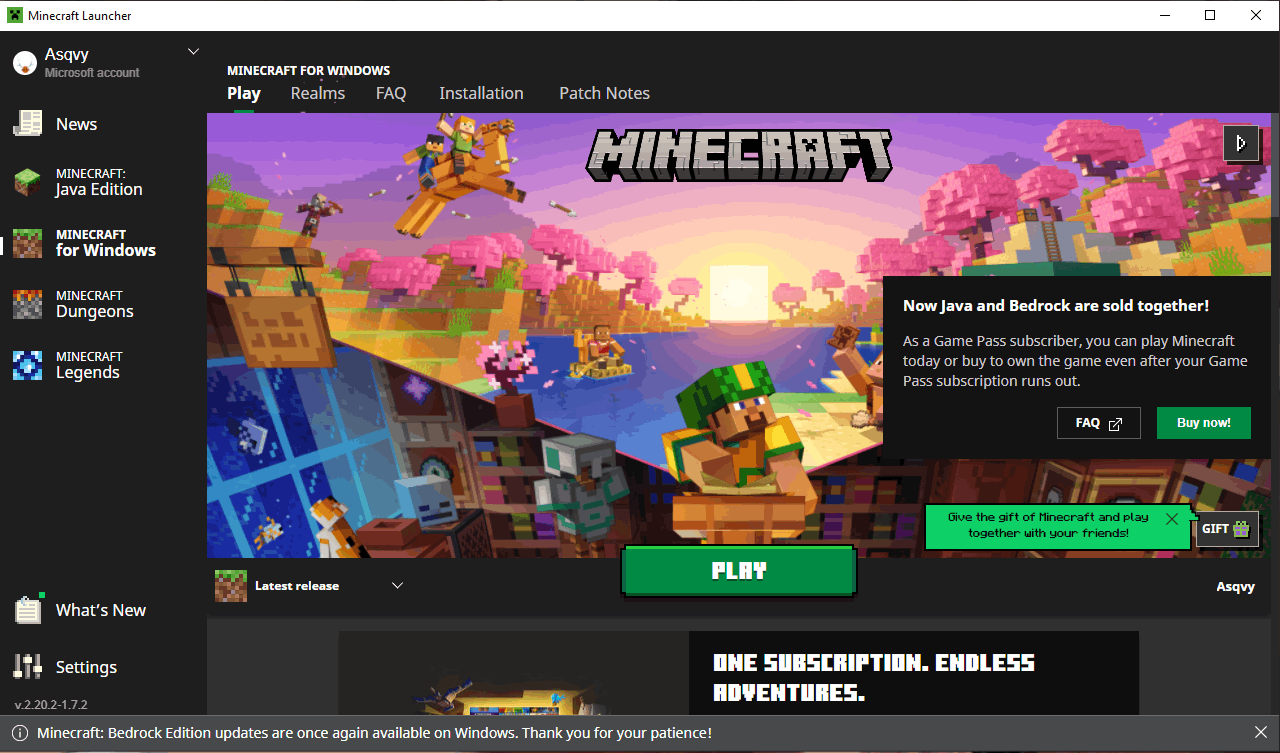The image size is (1280, 753).
Task: Click the Minecraft for Windows dirt block icon
Action: (27, 243)
